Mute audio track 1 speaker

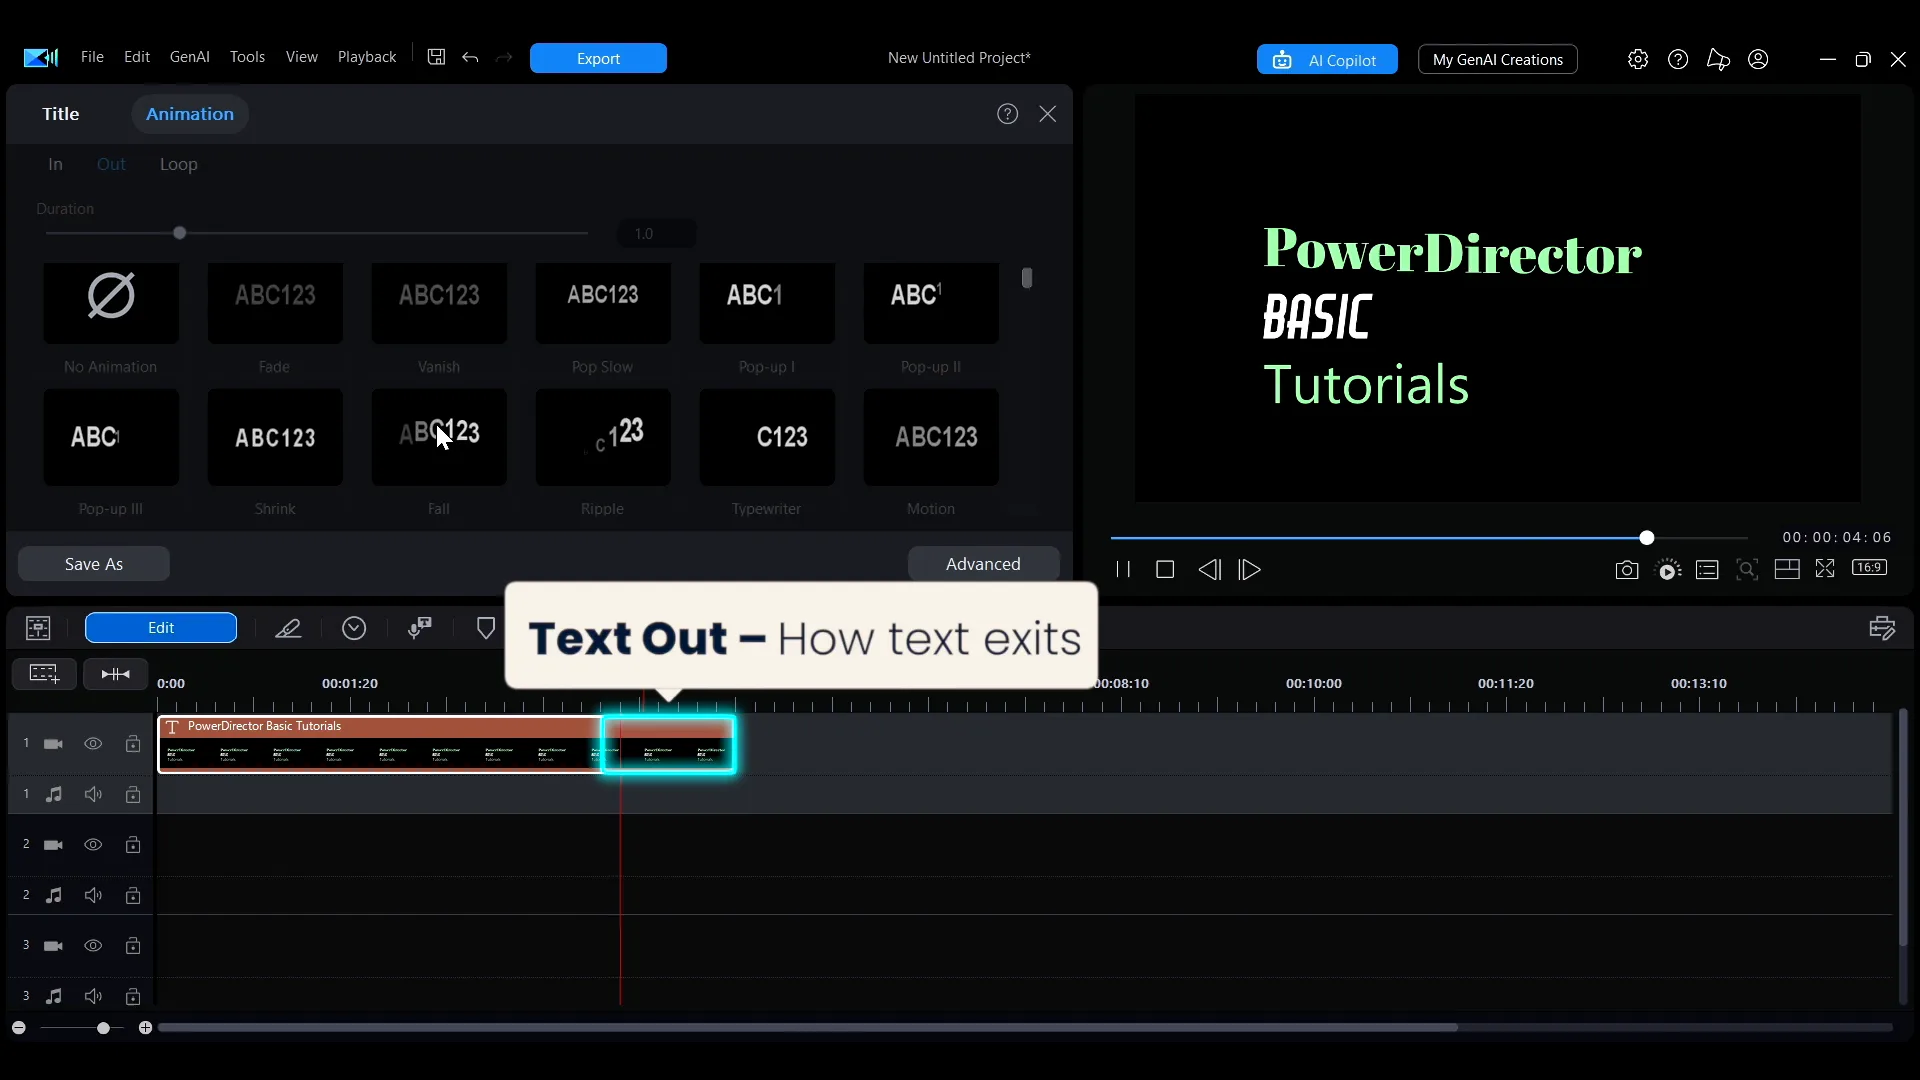pos(93,795)
